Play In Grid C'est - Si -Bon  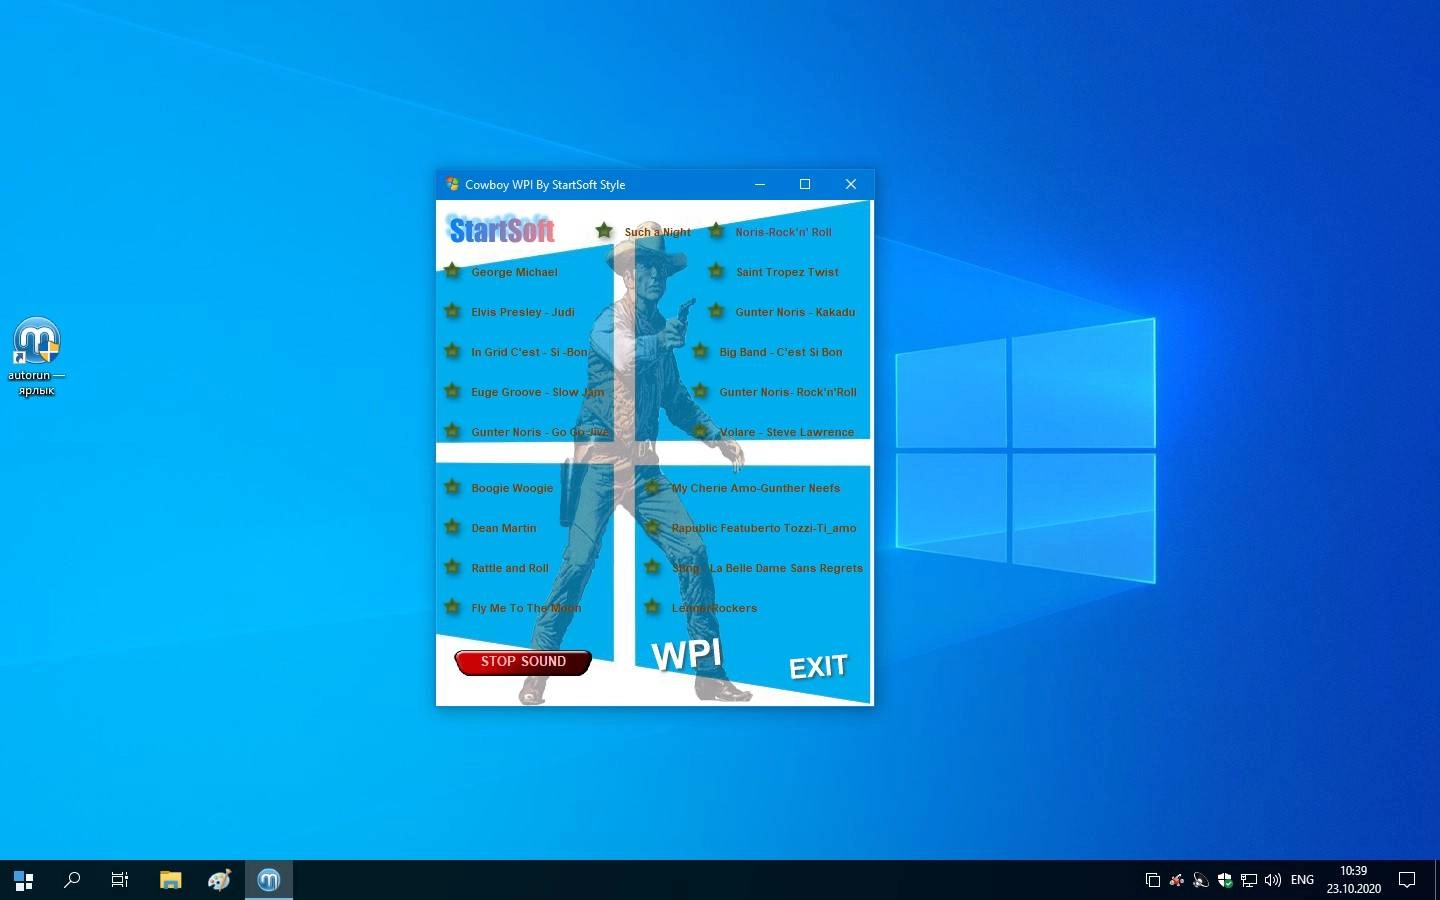[x=529, y=352]
